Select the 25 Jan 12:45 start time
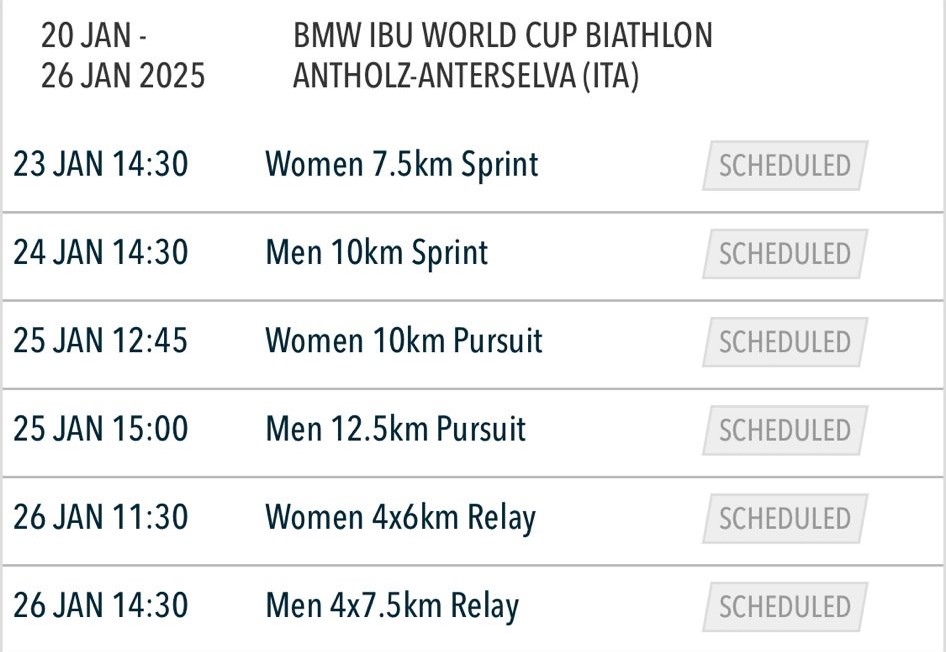Viewport: 946px width, 652px height. [x=101, y=340]
